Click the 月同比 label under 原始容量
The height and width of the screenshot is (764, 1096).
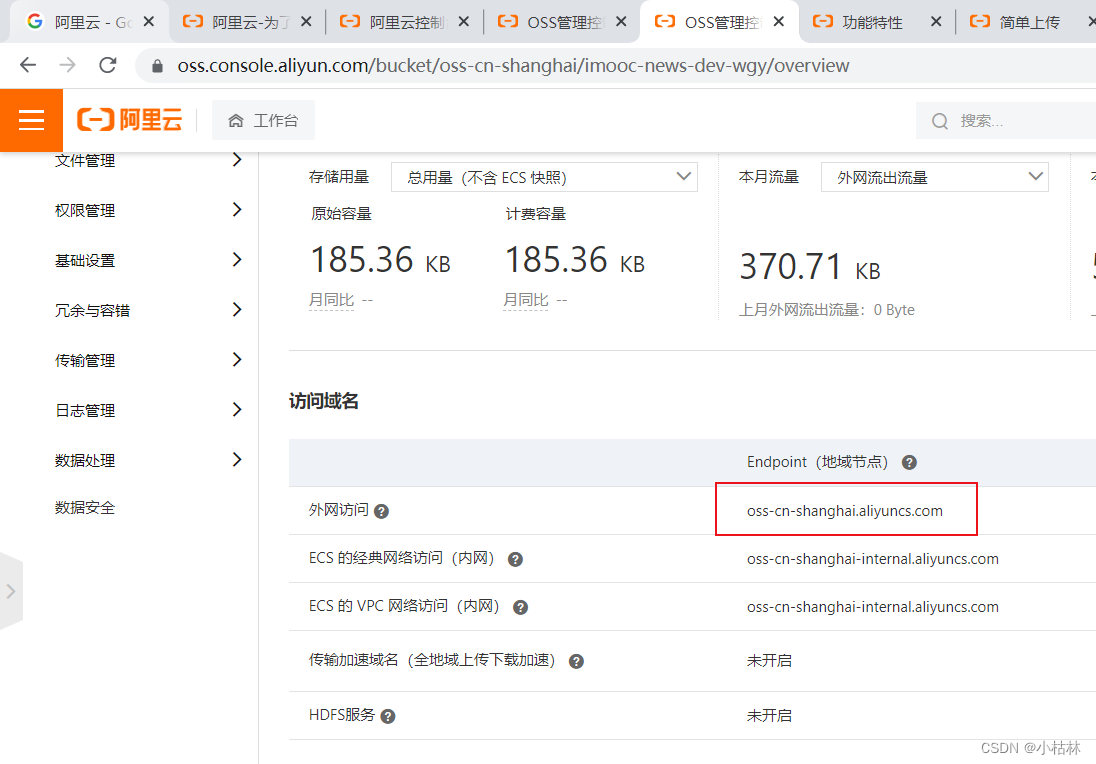tap(331, 300)
